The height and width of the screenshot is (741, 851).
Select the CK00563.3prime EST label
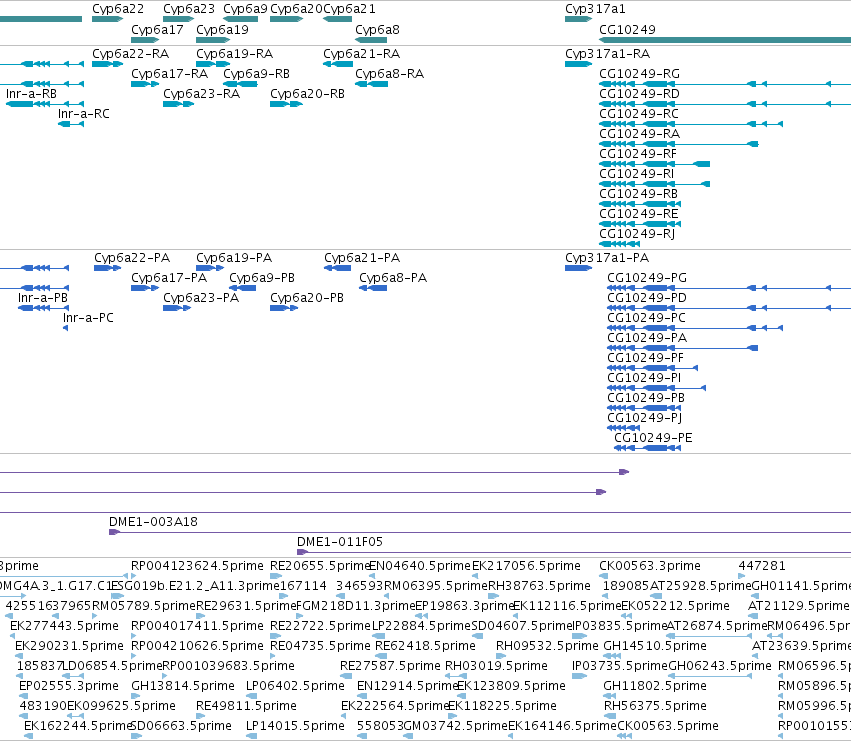tap(650, 566)
